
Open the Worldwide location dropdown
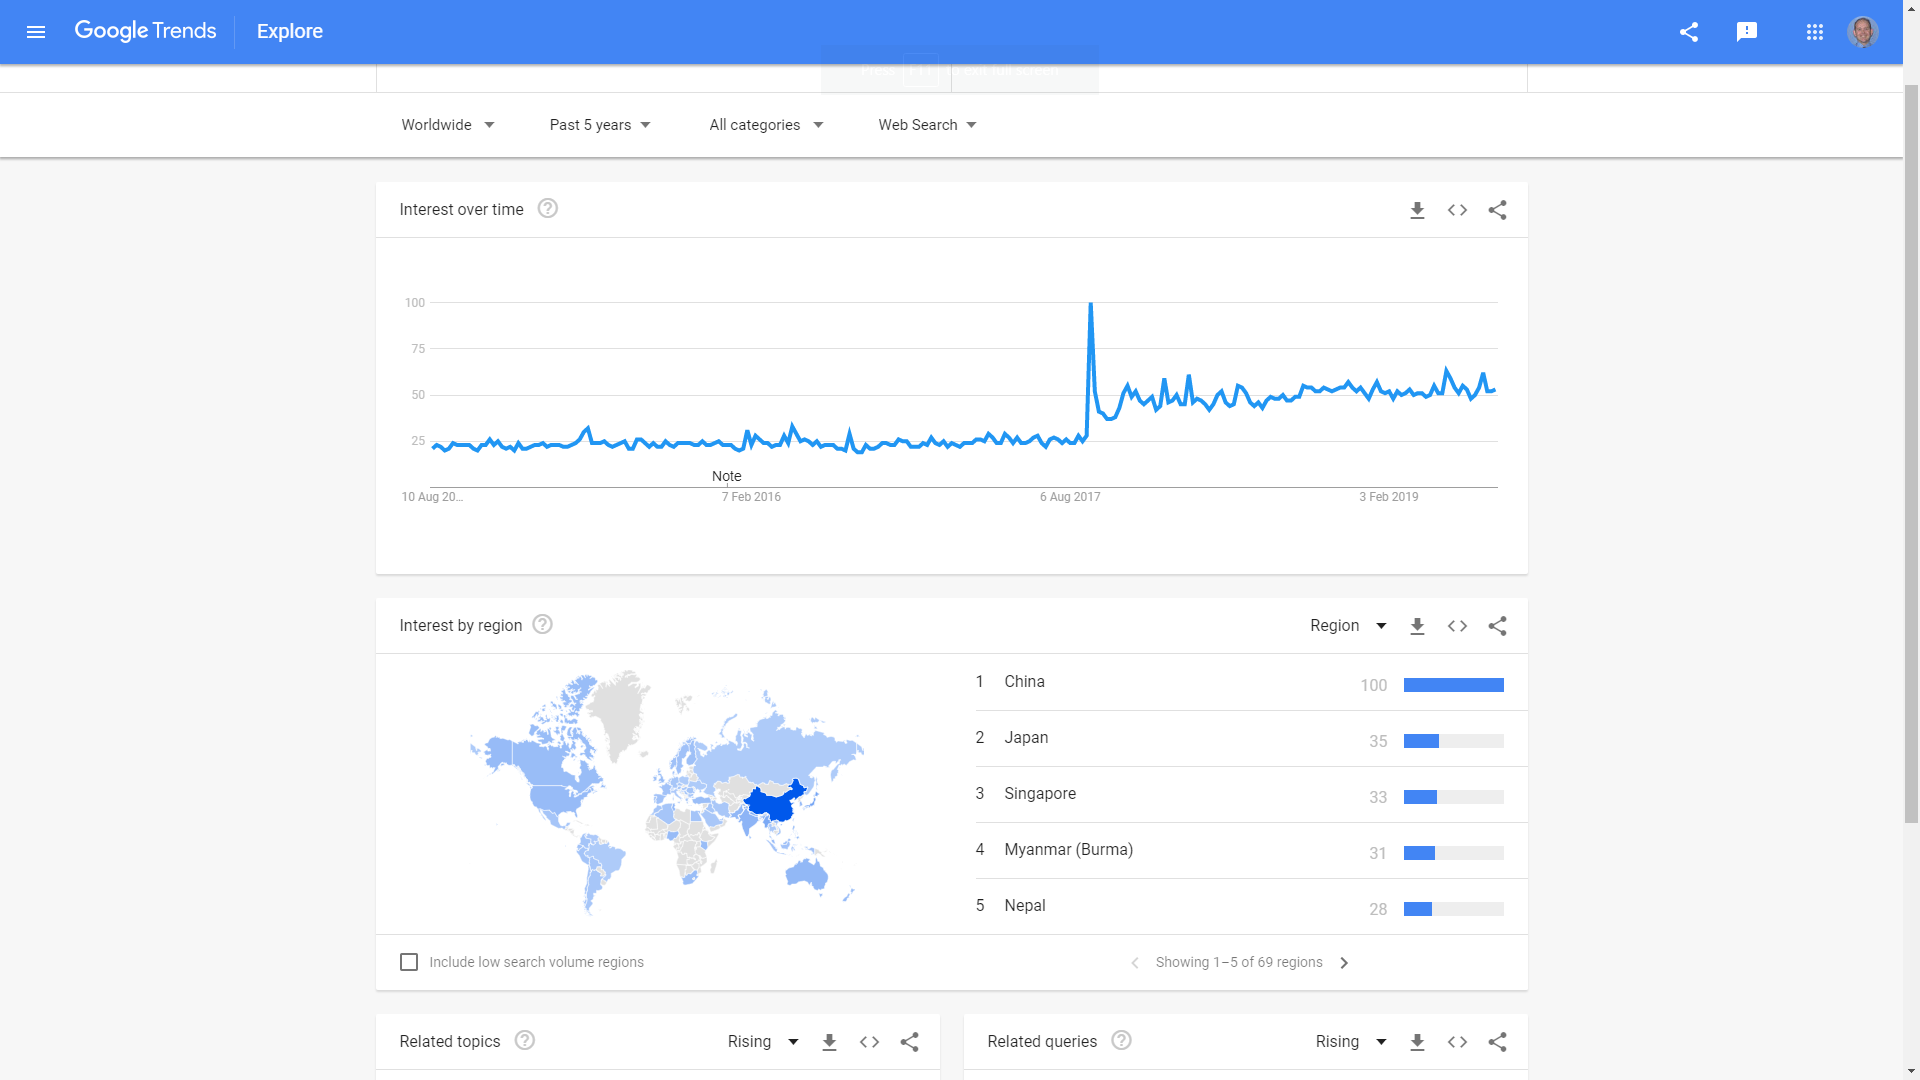(x=447, y=125)
